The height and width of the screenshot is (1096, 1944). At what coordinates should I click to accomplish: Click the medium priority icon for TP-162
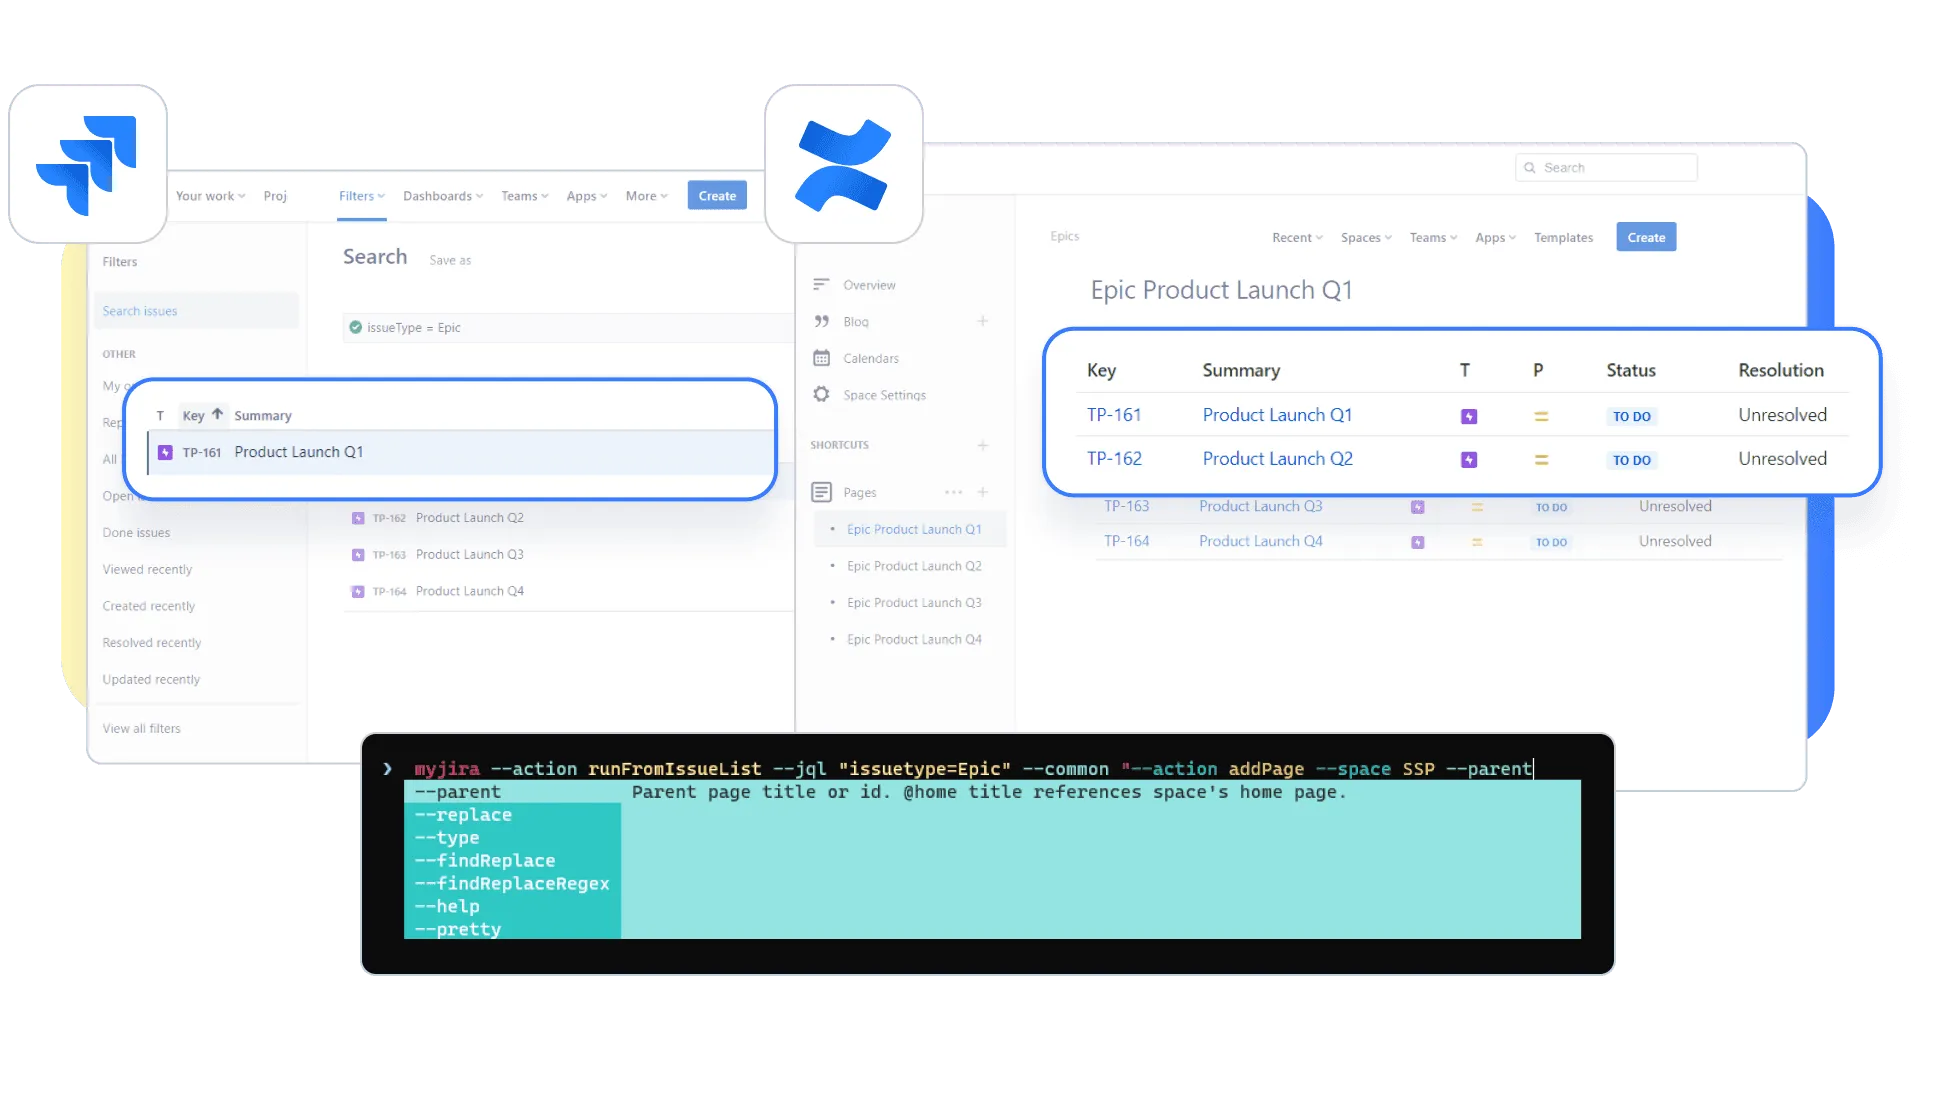[x=1541, y=460]
